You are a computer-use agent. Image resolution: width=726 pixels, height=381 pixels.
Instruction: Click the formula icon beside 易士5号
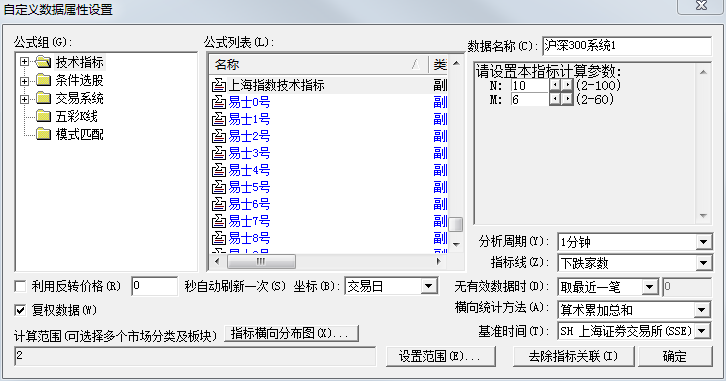pos(219,187)
